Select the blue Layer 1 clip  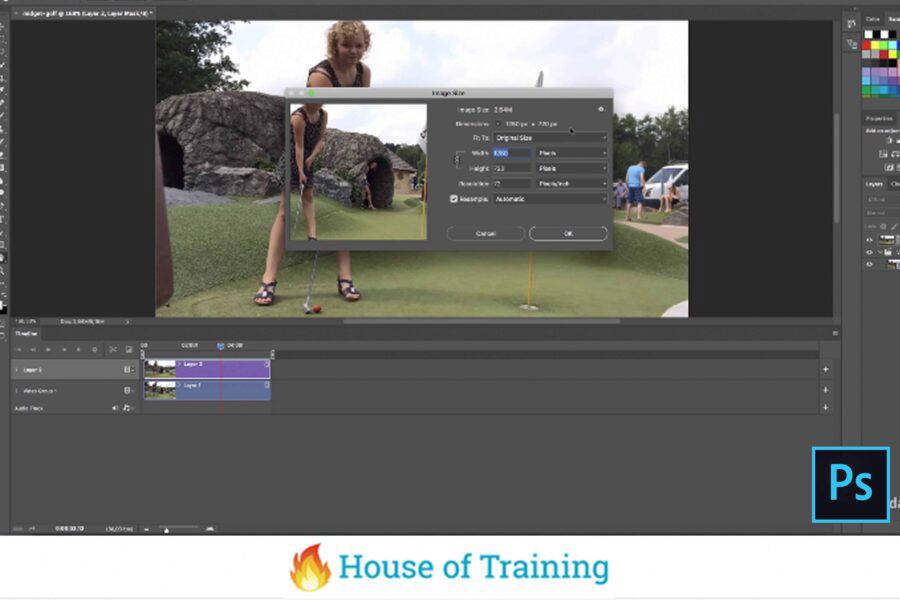click(207, 390)
